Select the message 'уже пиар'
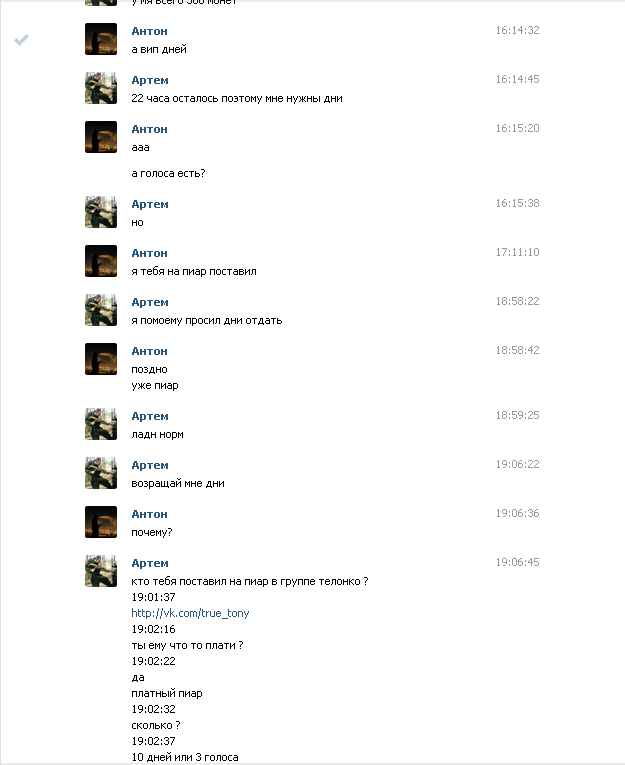The height and width of the screenshot is (765, 625). pos(155,385)
